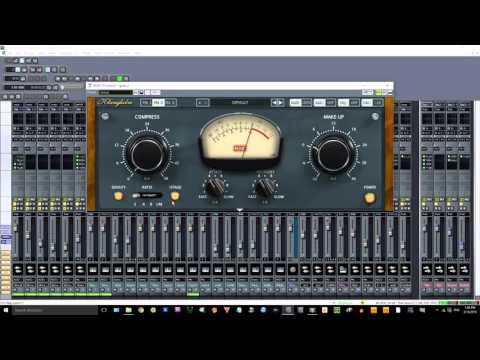Toggle the plugin POWER button
This screenshot has width=480, height=360.
pos(369,198)
